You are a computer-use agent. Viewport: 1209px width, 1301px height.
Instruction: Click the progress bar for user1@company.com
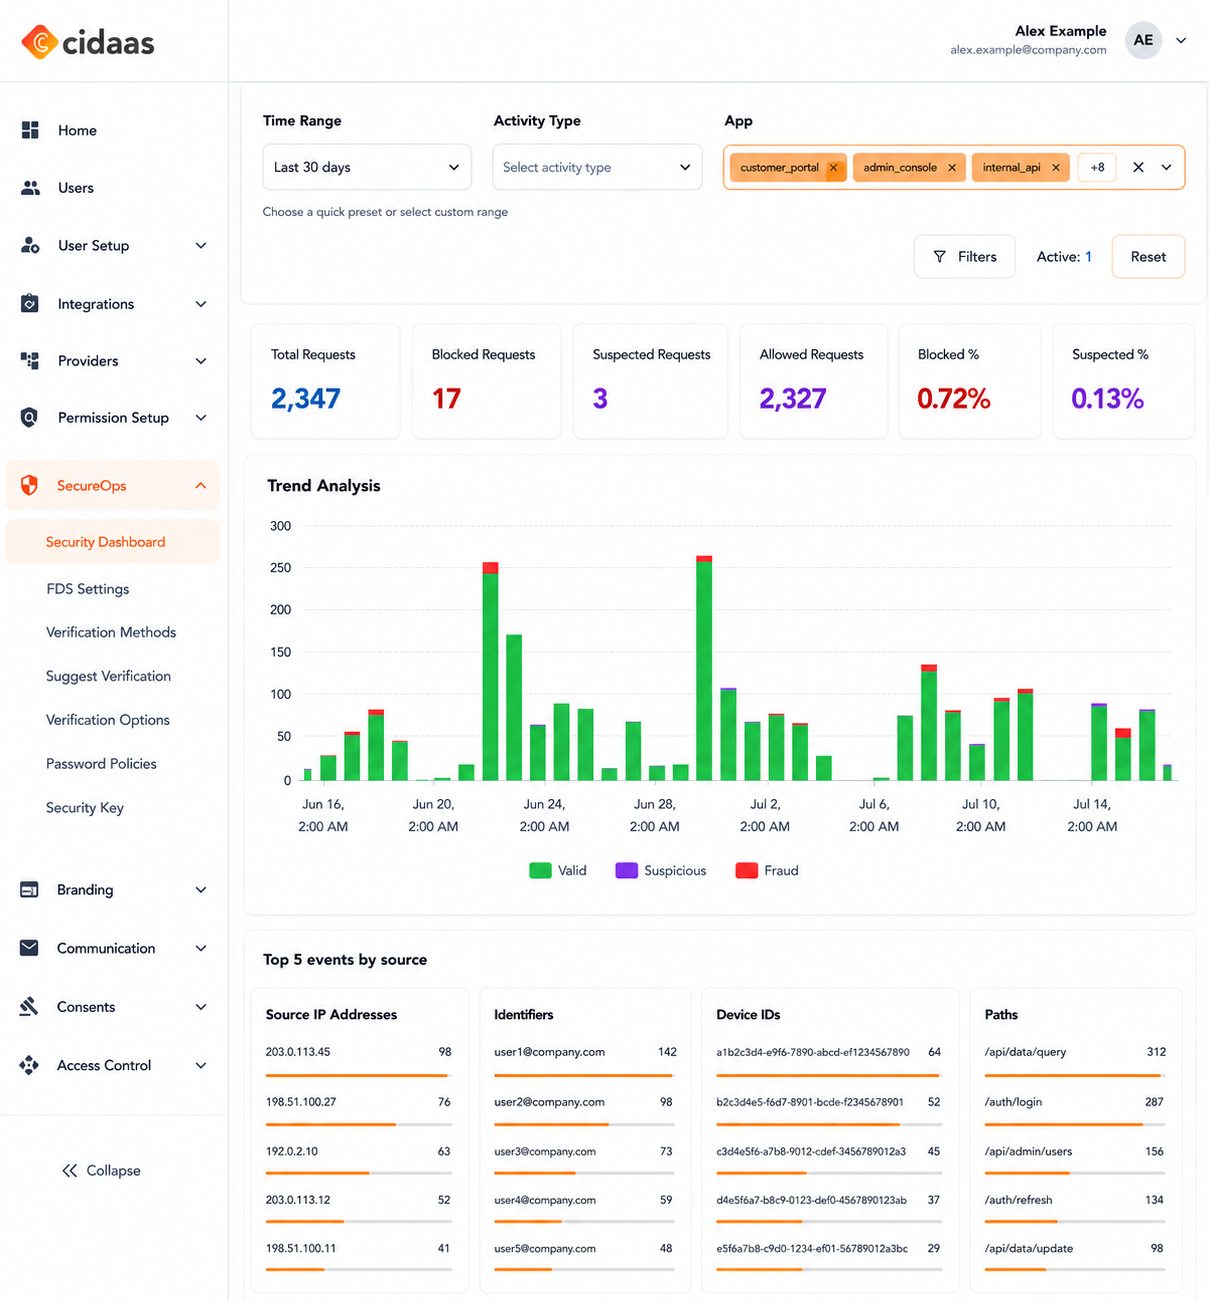pyautogui.click(x=585, y=1075)
